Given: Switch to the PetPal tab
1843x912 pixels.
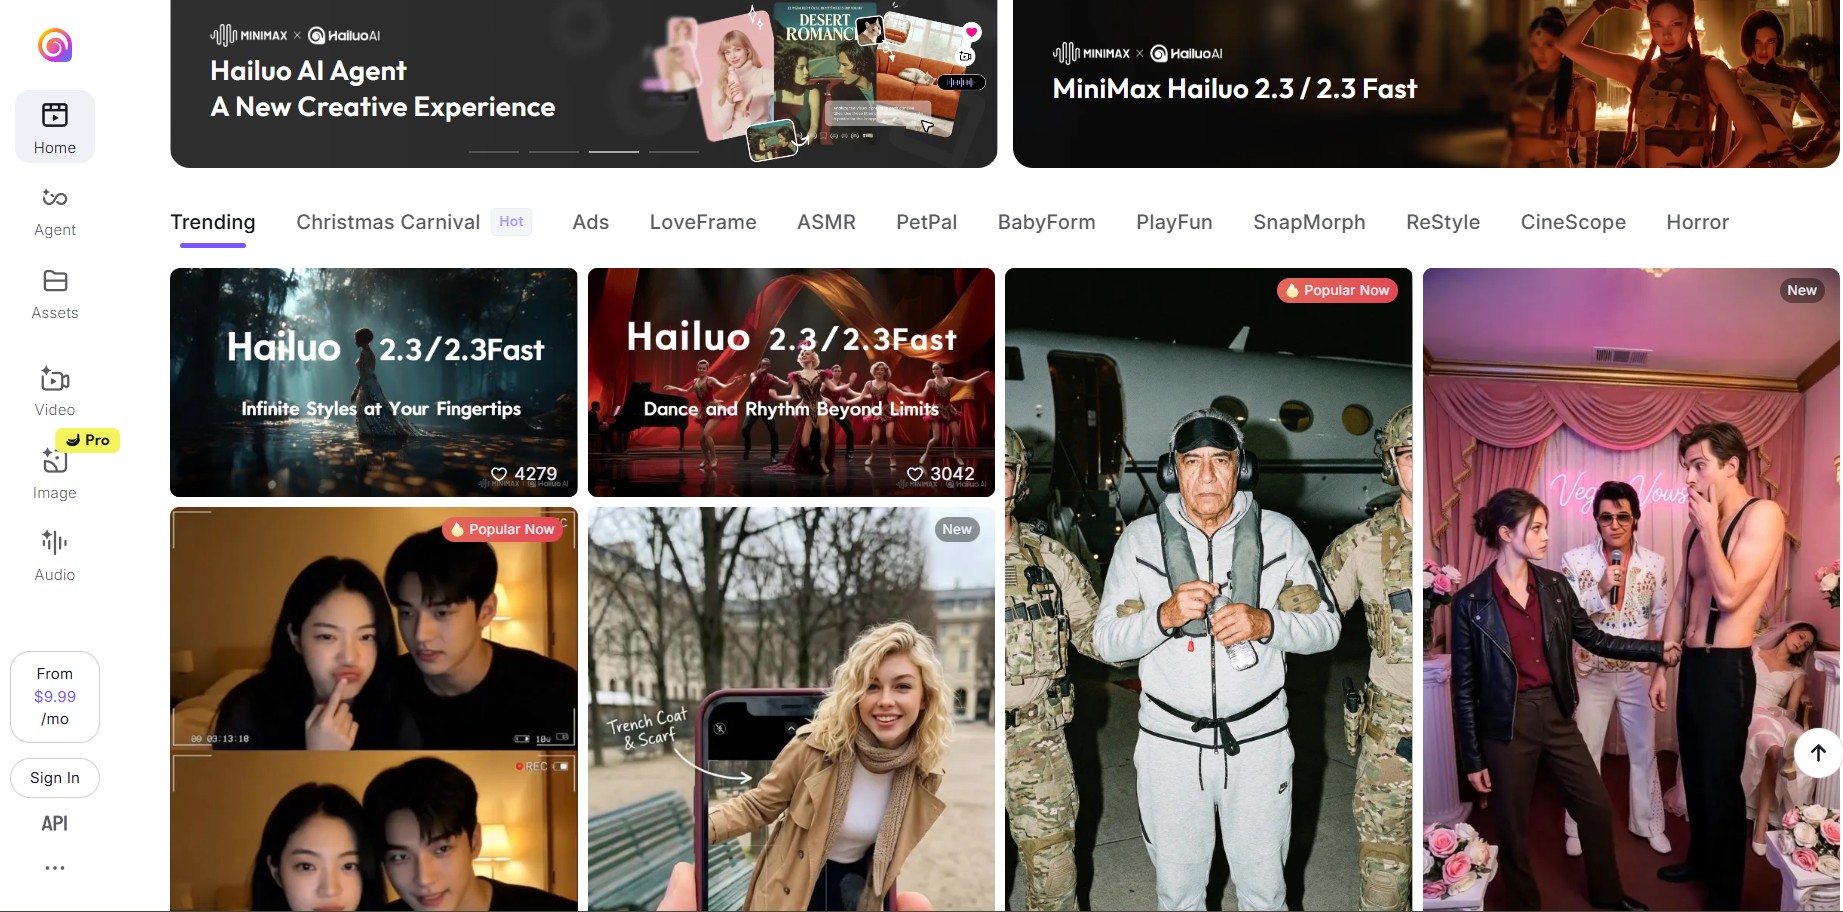Looking at the screenshot, I should point(926,222).
